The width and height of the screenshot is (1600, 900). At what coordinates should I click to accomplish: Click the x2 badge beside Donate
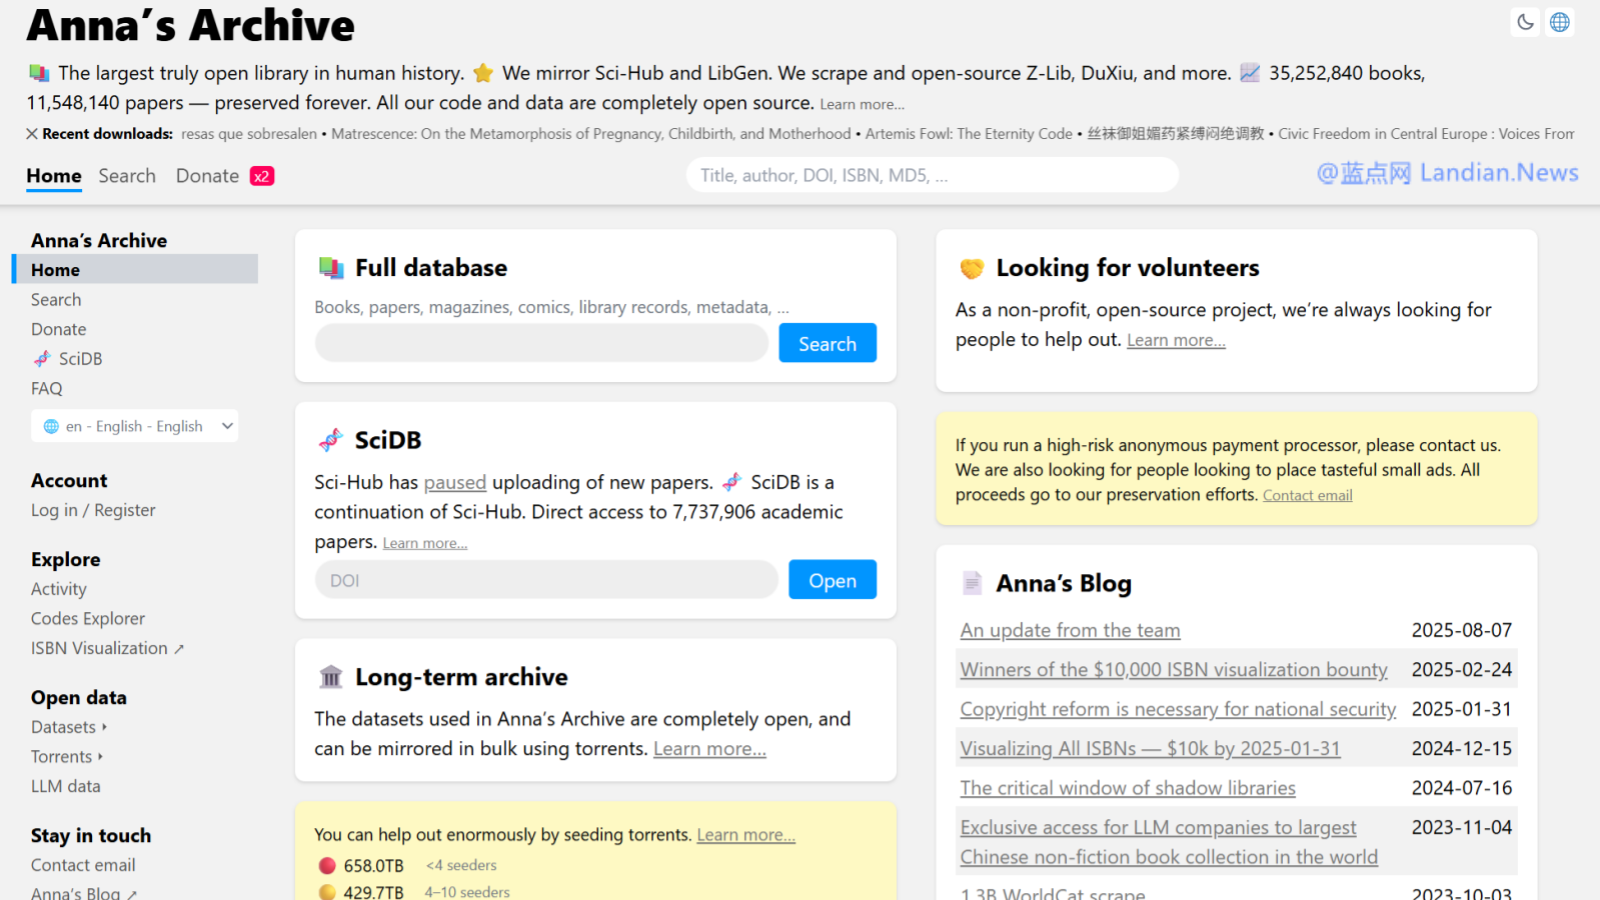tap(262, 176)
